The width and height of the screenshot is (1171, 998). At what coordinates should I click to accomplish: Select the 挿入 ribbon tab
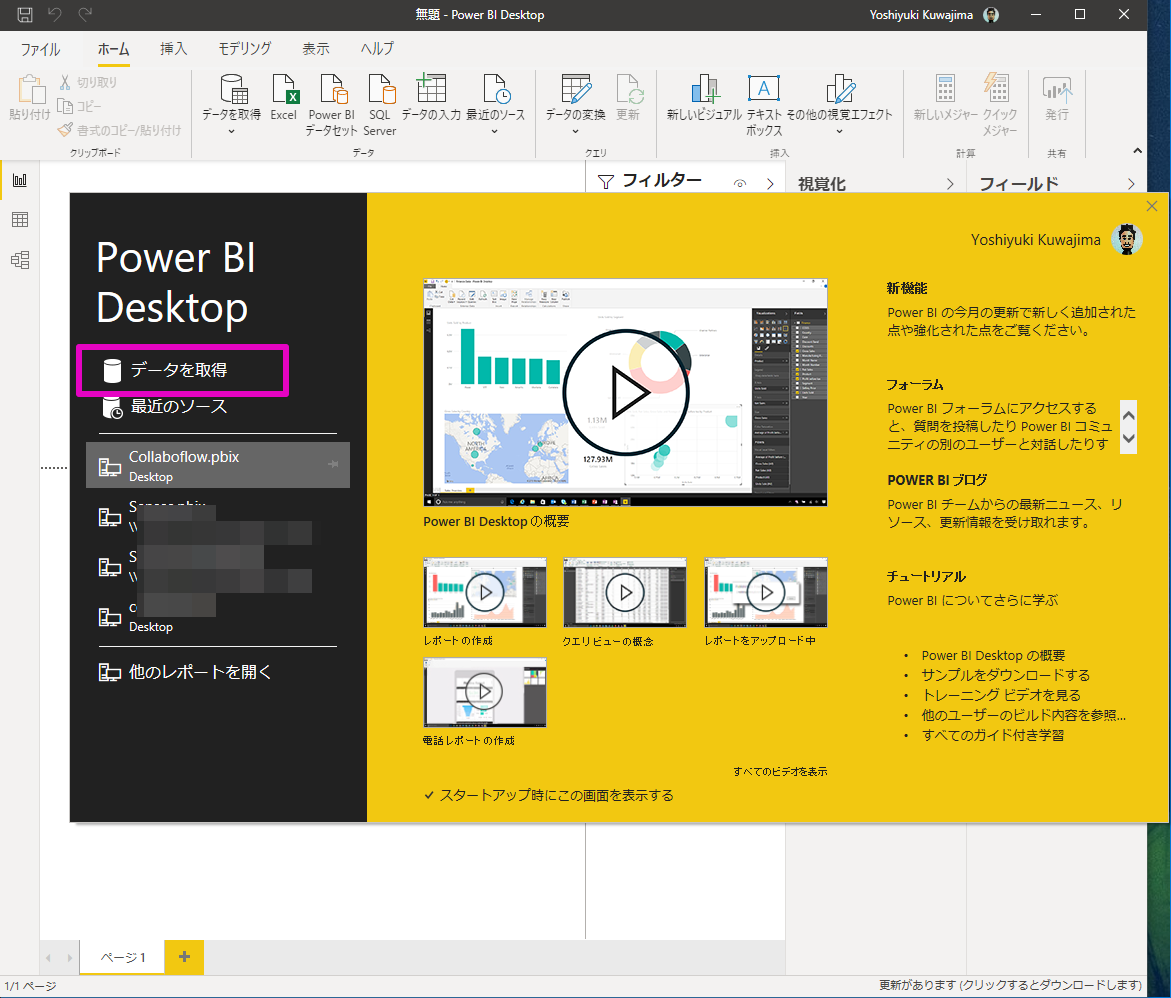tap(173, 49)
